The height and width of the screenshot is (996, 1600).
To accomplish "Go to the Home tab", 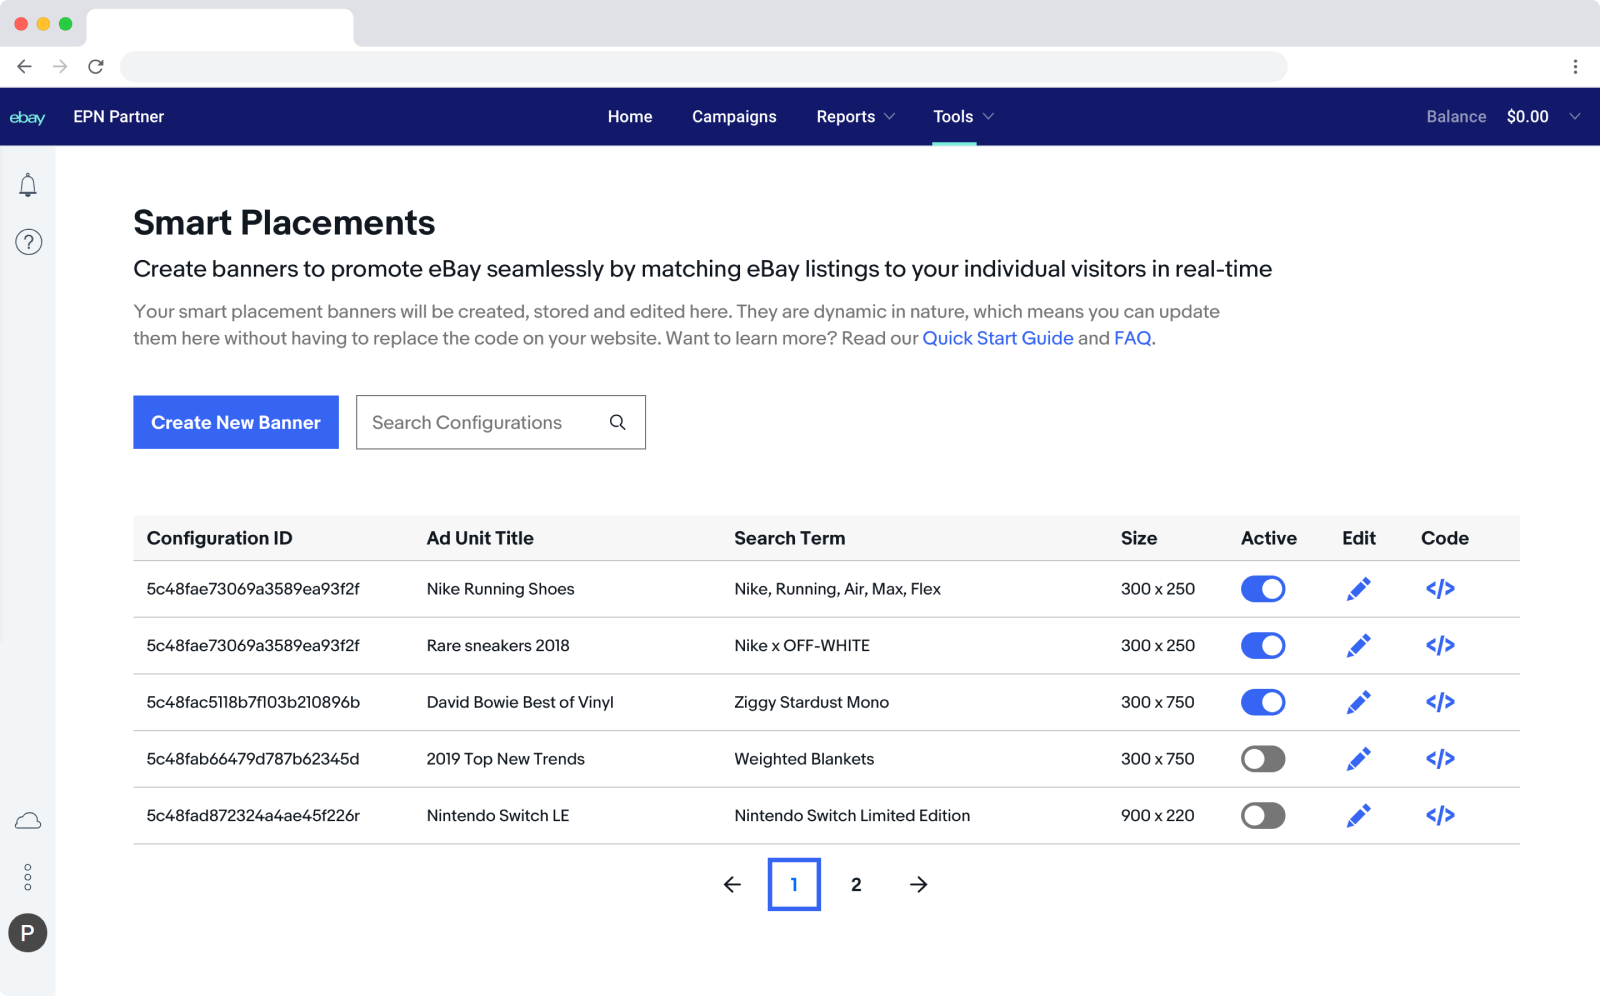I will tap(630, 117).
